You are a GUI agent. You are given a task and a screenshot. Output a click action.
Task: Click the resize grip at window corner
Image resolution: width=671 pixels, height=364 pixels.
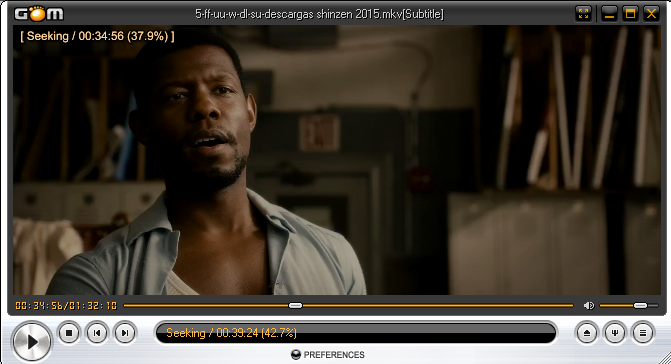pos(665,358)
